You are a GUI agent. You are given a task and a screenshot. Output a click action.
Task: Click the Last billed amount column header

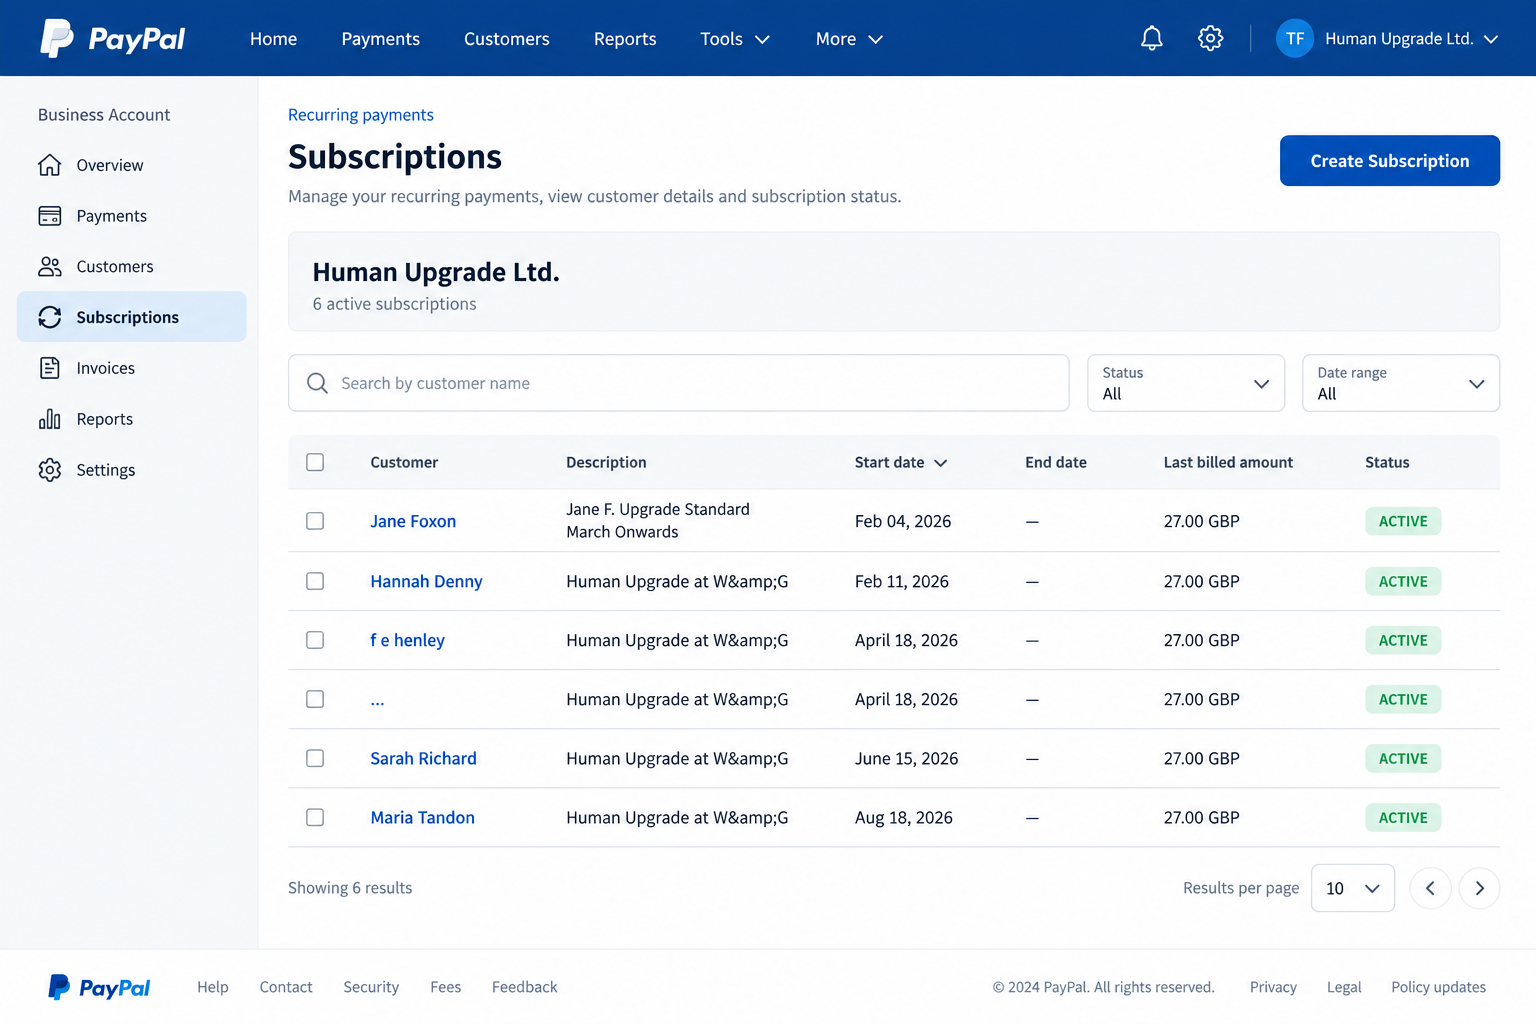pos(1228,462)
